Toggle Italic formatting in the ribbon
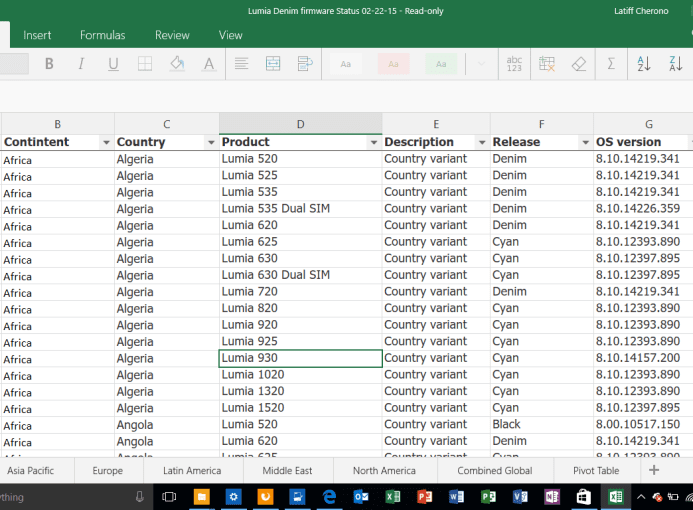The height and width of the screenshot is (510, 693). click(x=81, y=64)
